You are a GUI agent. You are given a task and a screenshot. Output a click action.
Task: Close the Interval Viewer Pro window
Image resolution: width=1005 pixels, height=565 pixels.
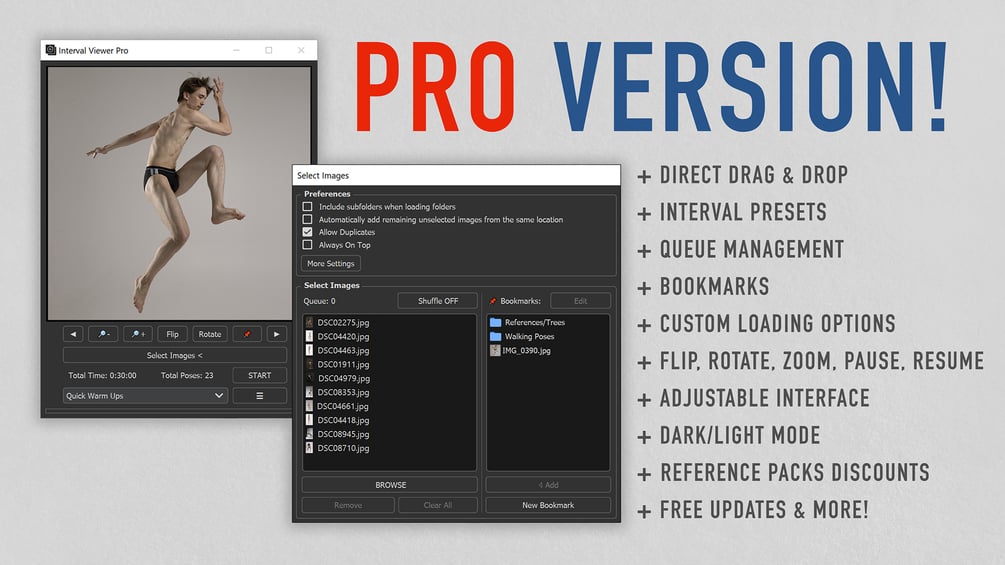point(301,50)
